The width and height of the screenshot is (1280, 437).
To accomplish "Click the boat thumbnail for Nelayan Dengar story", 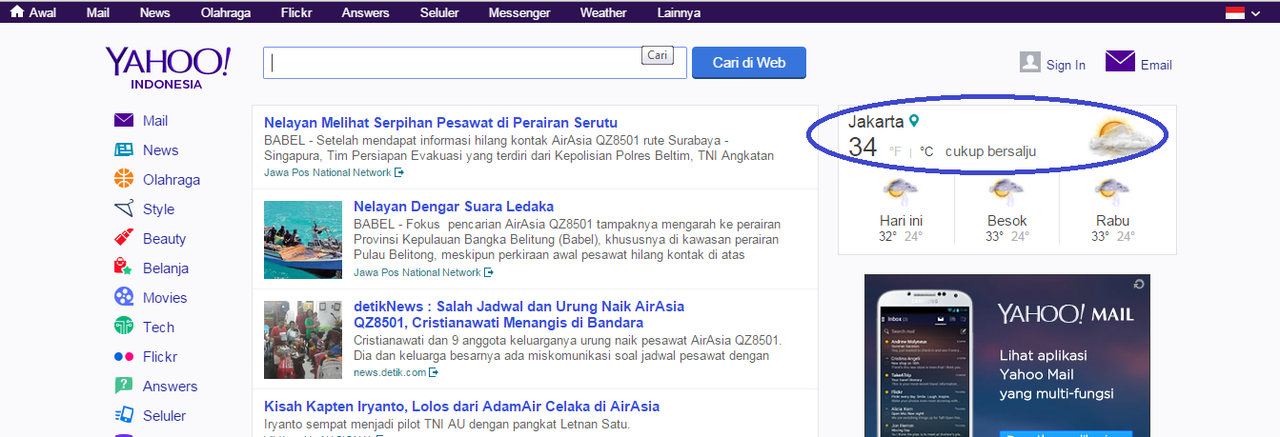I will (303, 239).
